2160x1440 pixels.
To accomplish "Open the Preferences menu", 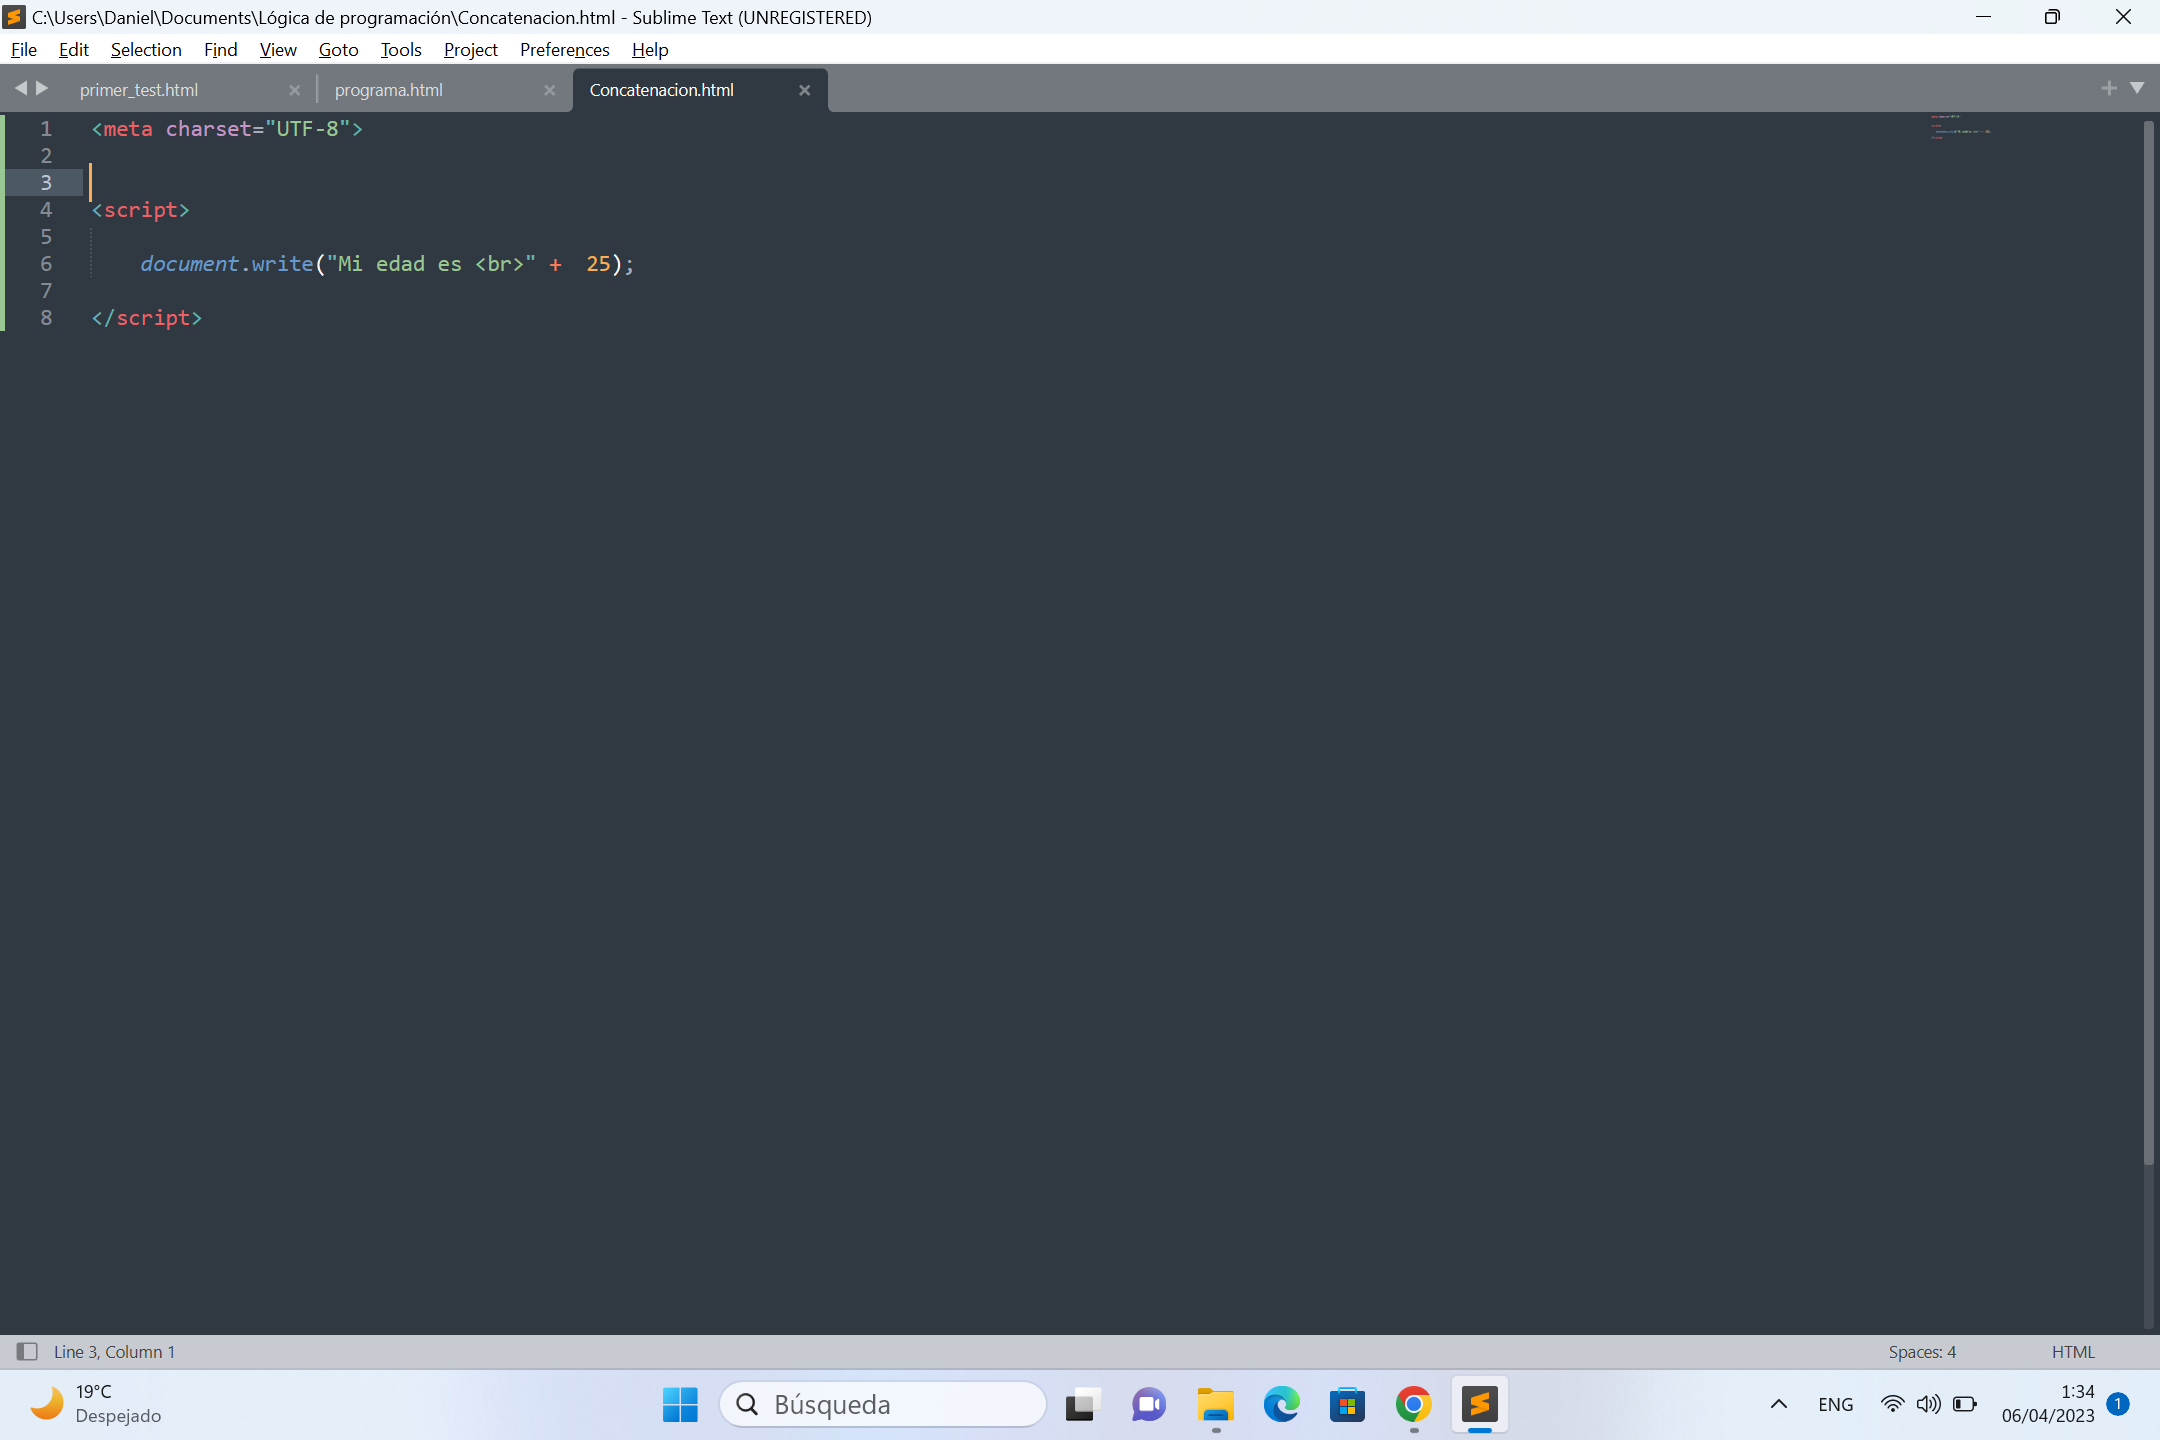I will (565, 49).
